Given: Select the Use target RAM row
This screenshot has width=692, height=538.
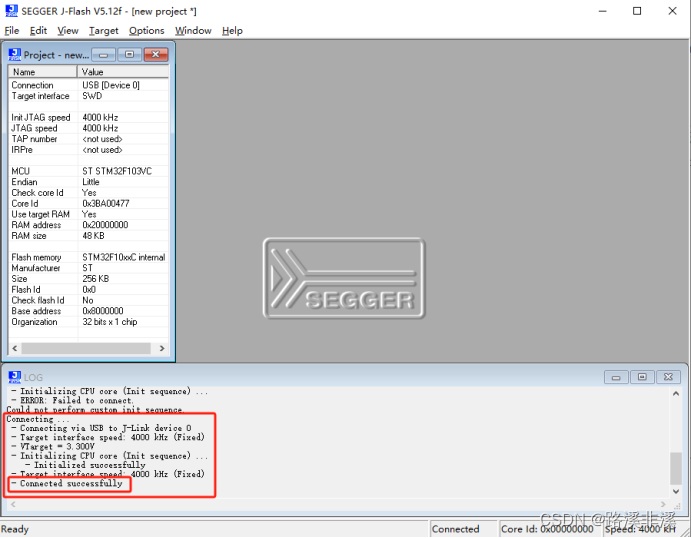Looking at the screenshot, I should 88,214.
